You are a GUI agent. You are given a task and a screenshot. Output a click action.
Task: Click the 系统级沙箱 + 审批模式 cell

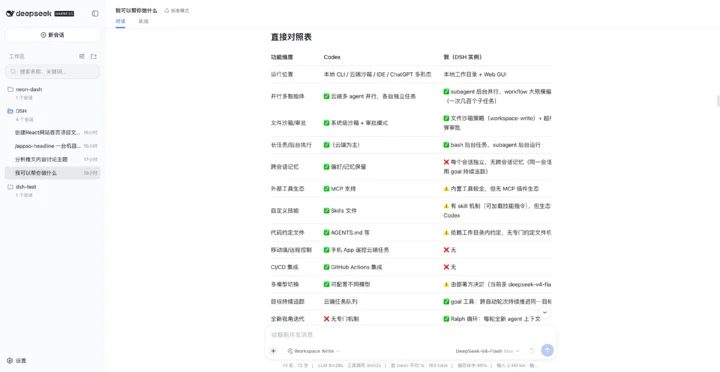tap(356, 123)
